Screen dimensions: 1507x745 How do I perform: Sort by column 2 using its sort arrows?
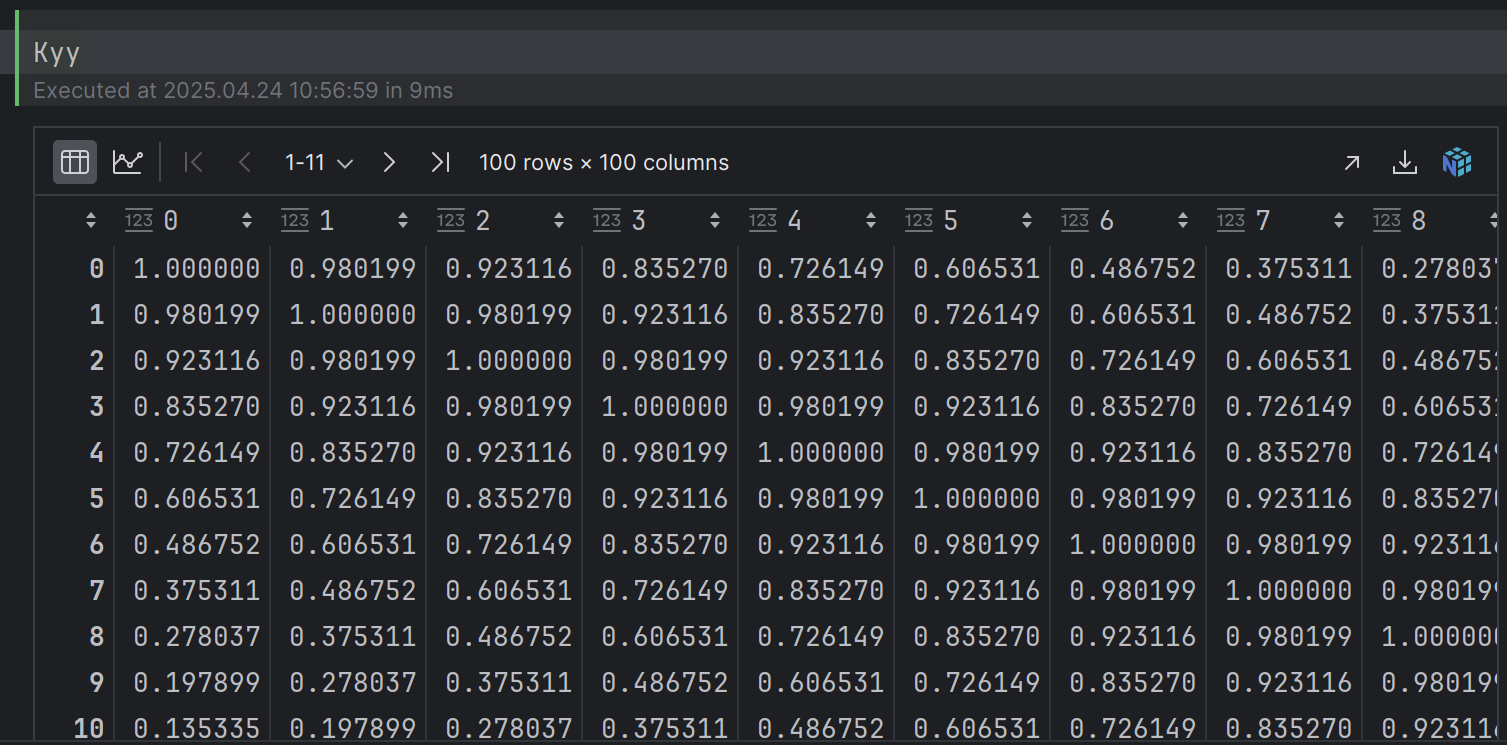[x=559, y=221]
